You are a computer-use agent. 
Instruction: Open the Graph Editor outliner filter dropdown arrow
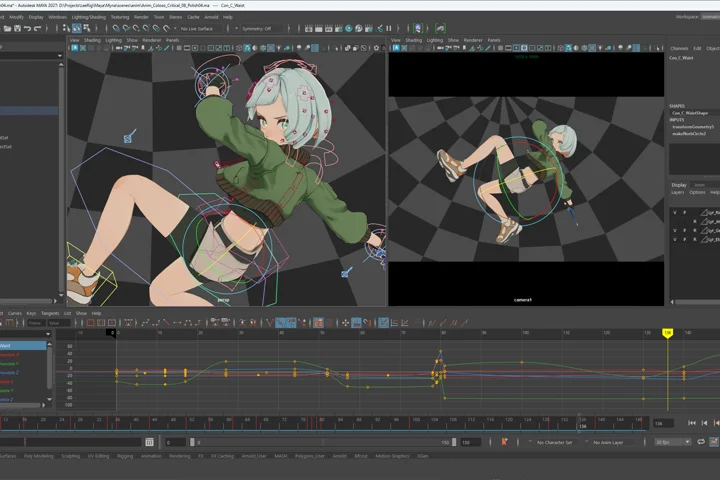click(x=48, y=334)
